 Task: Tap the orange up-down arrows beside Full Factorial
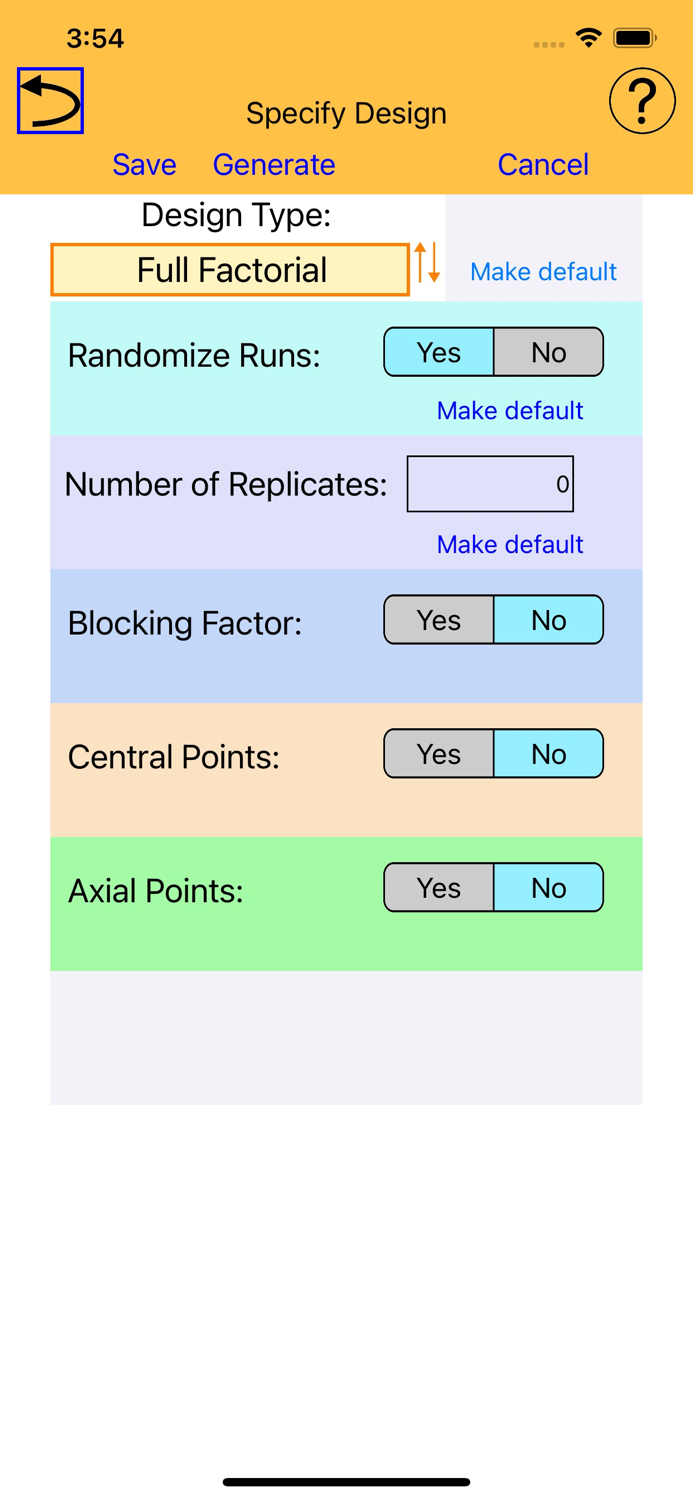point(428,268)
